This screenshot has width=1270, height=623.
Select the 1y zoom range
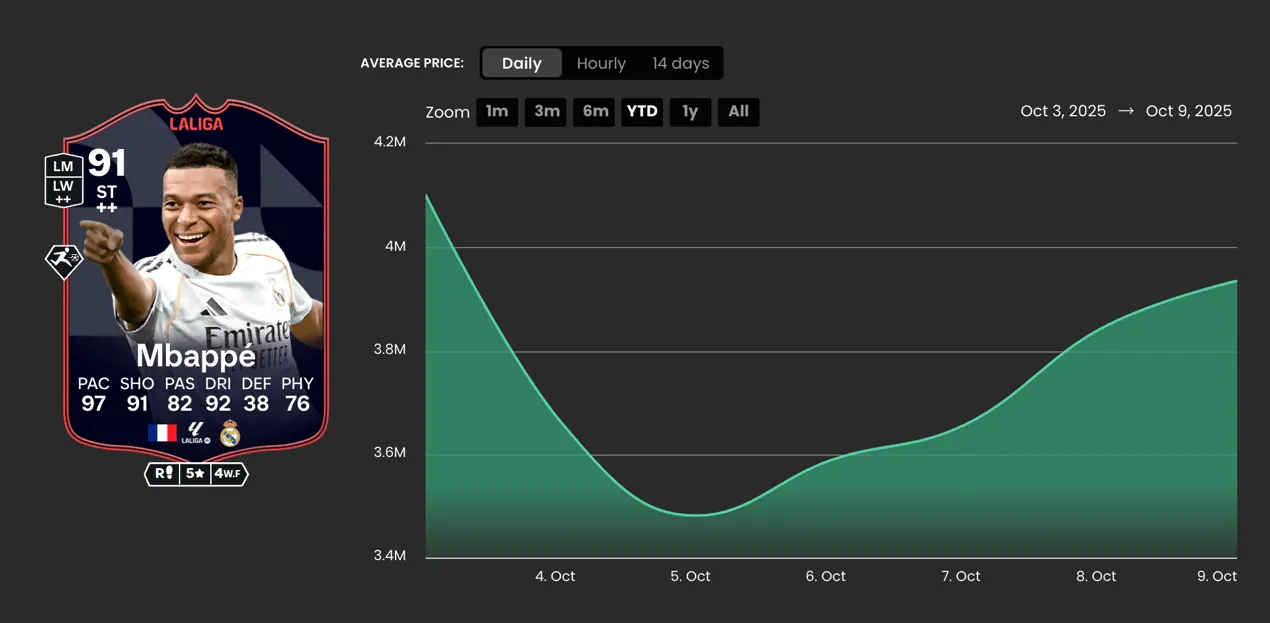click(x=690, y=111)
